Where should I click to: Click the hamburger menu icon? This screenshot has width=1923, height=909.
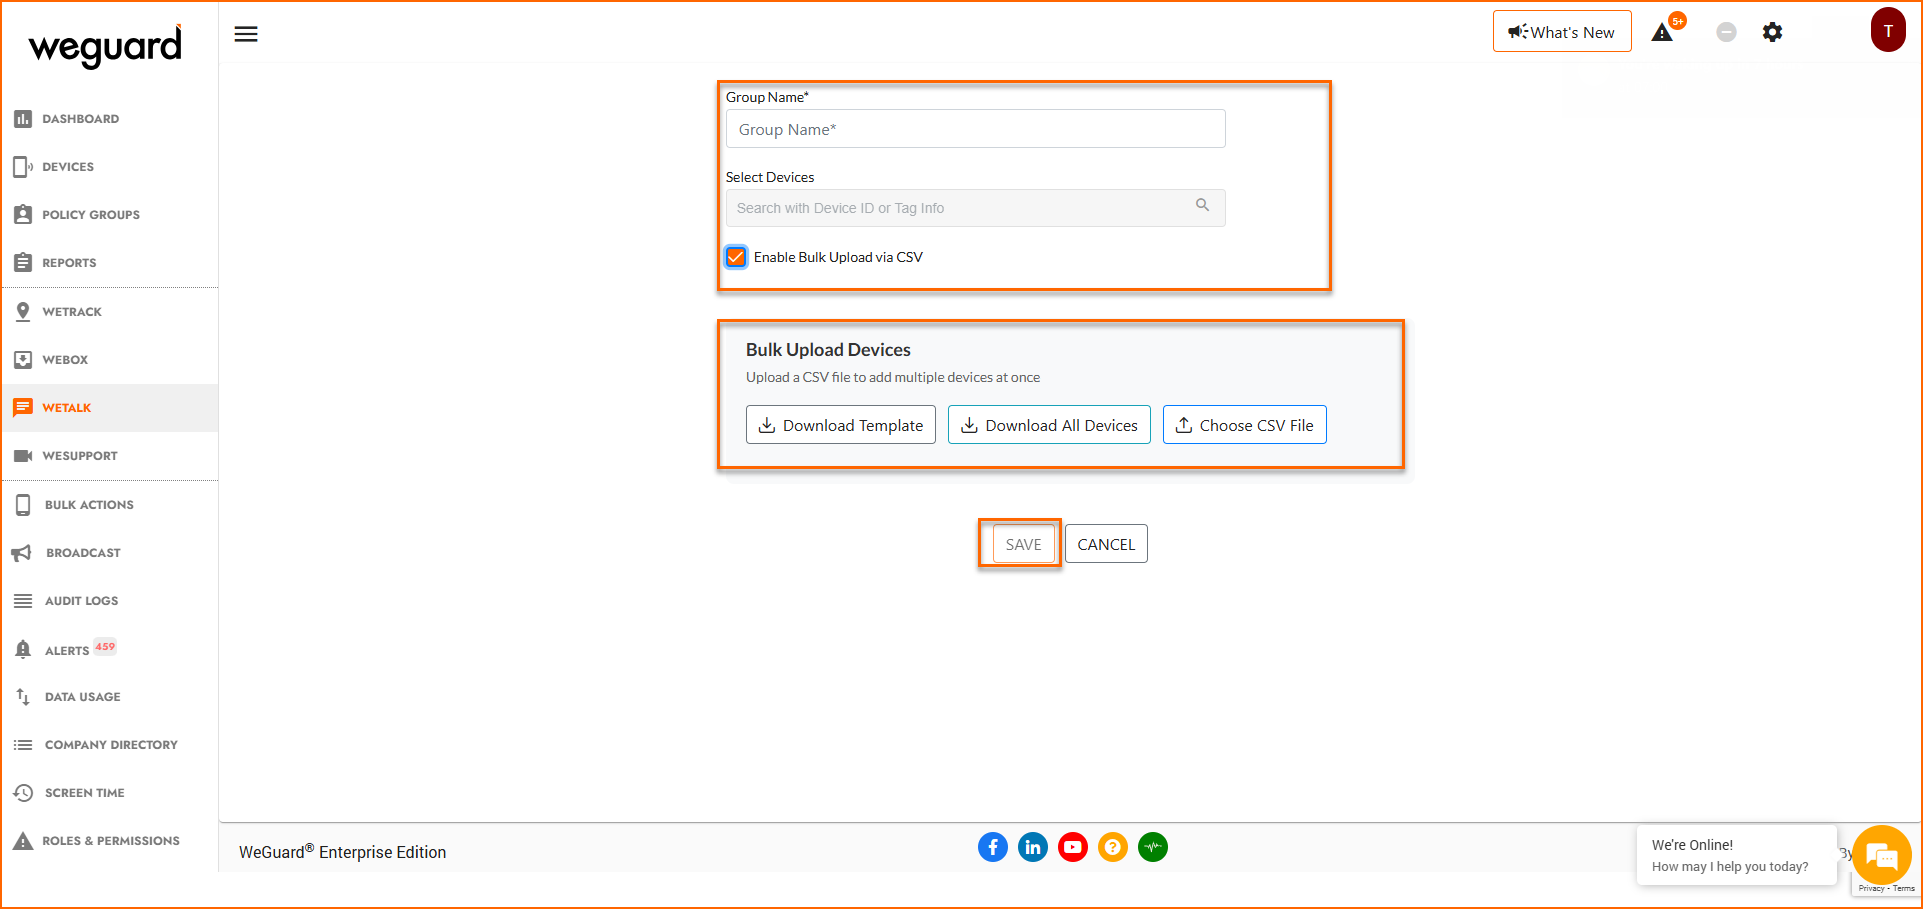coord(246,34)
